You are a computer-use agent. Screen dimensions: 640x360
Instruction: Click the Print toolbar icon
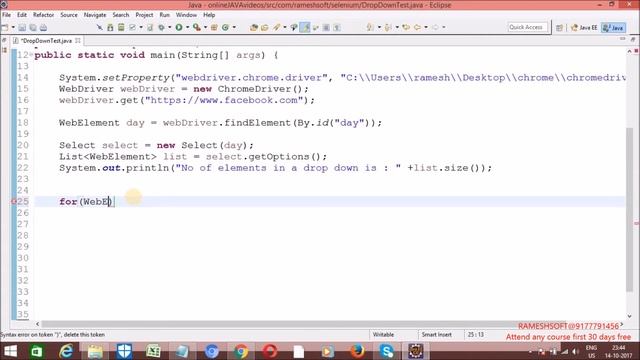point(43,27)
